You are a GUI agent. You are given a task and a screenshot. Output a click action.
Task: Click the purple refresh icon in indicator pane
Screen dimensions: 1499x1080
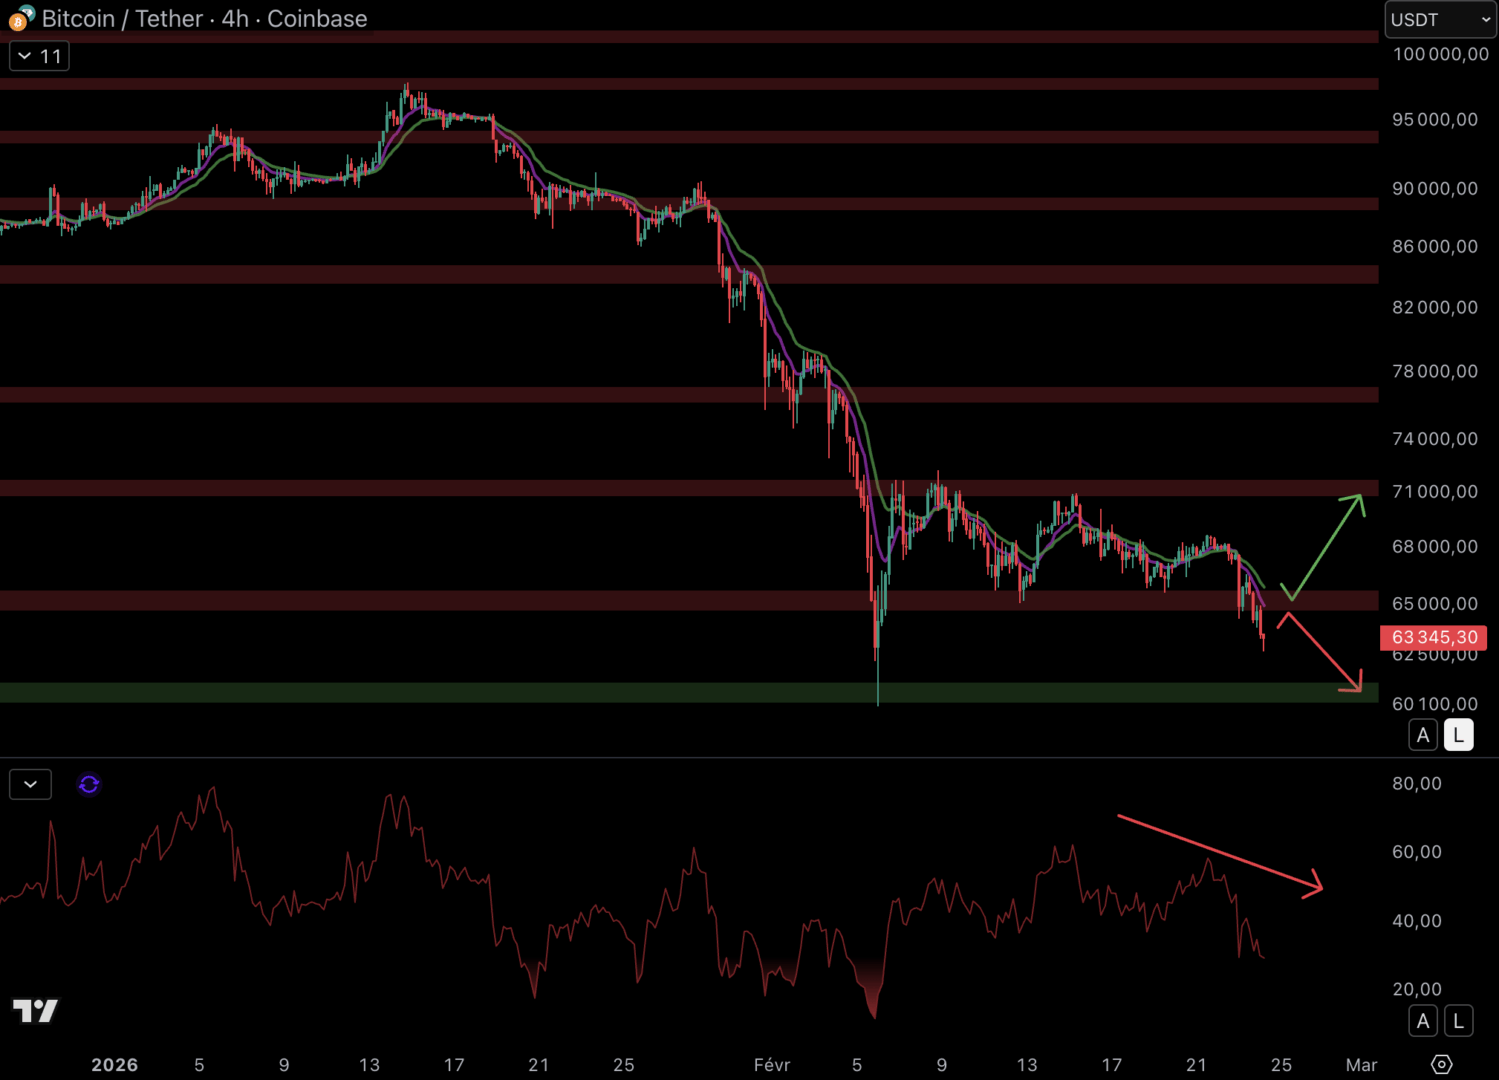[x=89, y=785]
